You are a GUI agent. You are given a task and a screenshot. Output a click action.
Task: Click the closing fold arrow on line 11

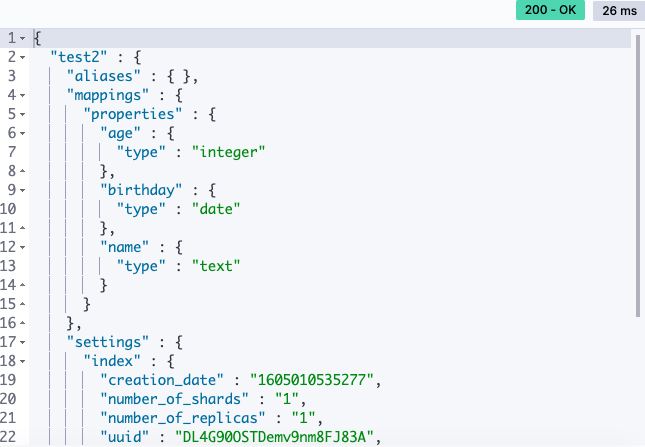click(22, 228)
